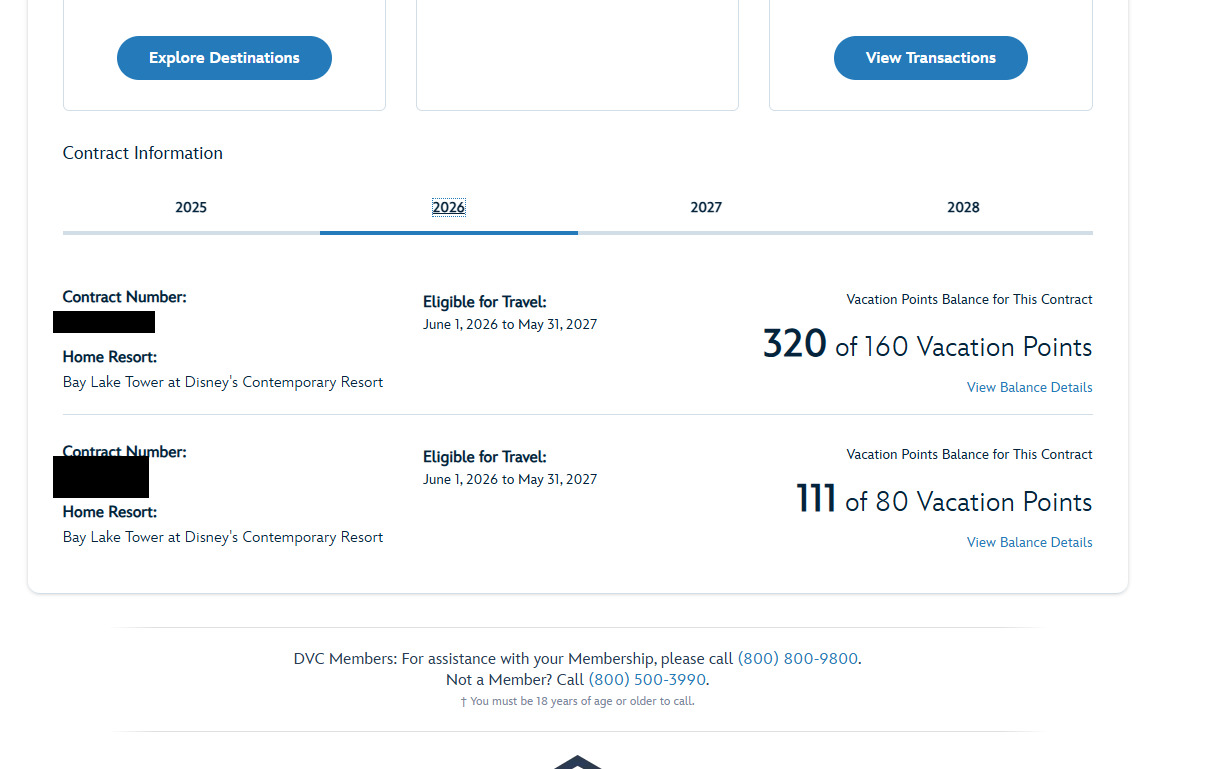This screenshot has height=769, width=1210.
Task: Click the Contract Information heading
Action: pos(143,153)
